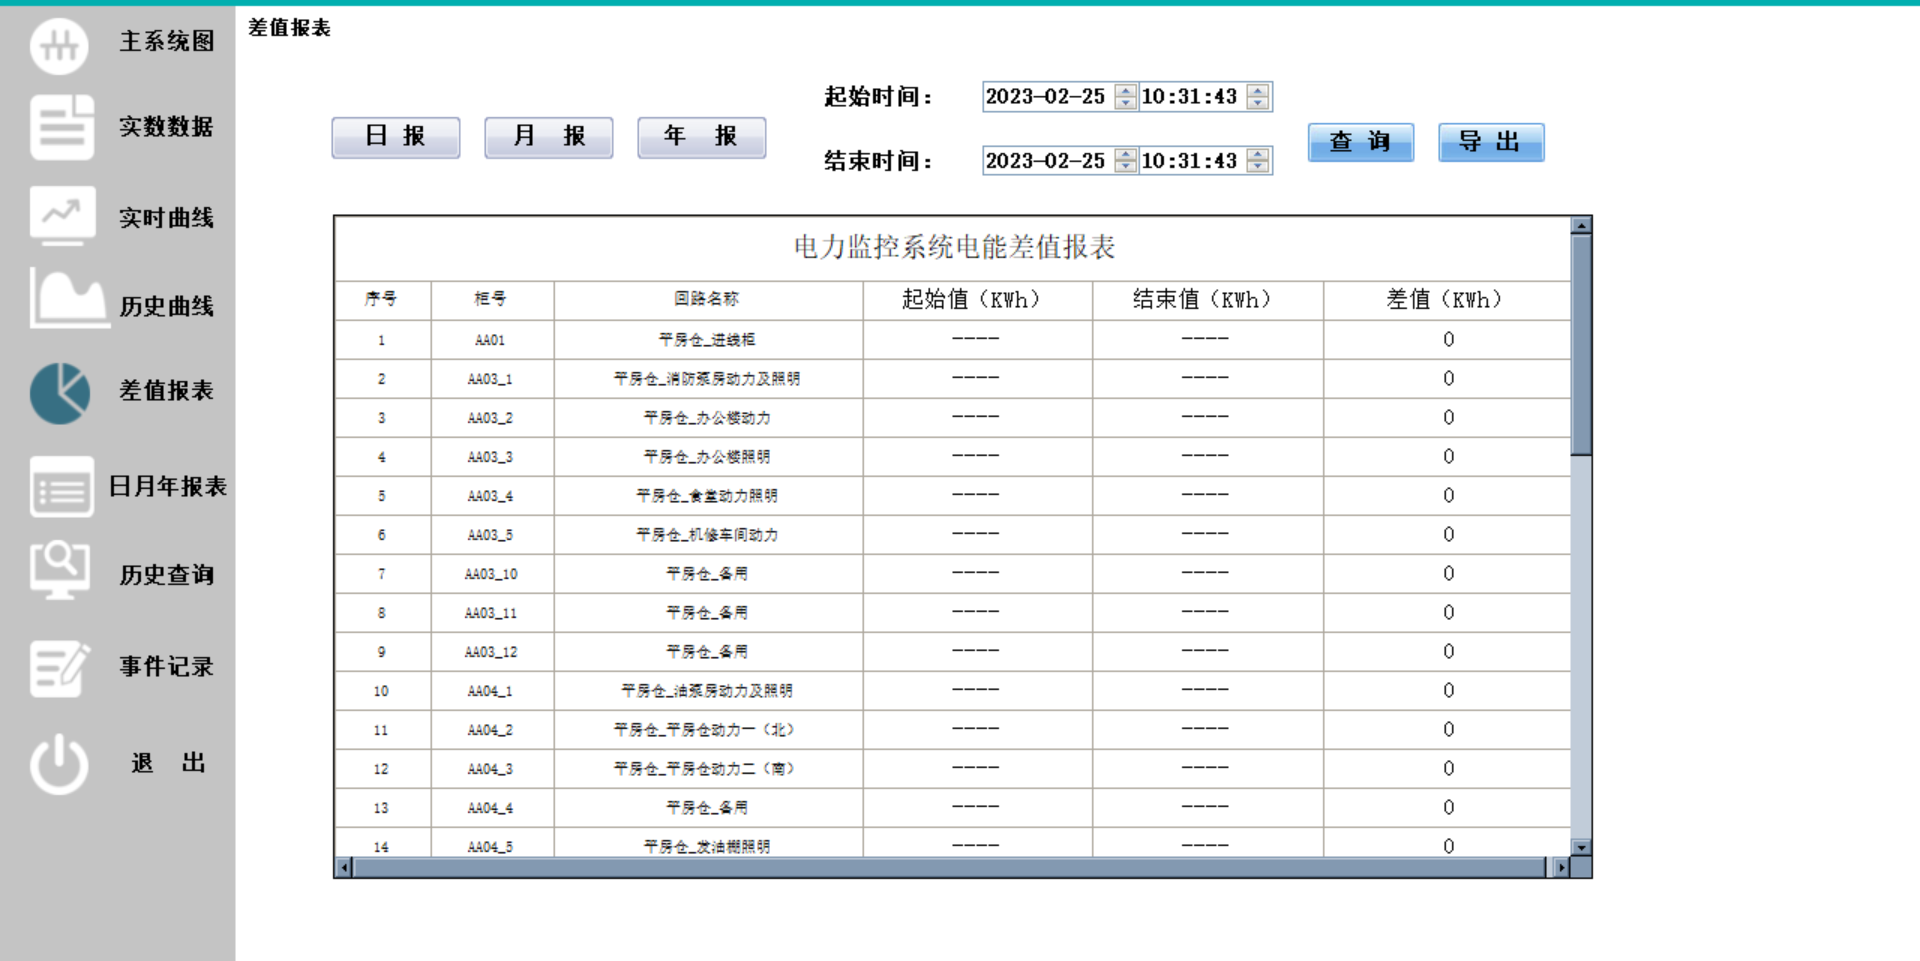This screenshot has height=961, width=1920.
Task: Increment the start date with its up arrow
Action: (x=1126, y=91)
